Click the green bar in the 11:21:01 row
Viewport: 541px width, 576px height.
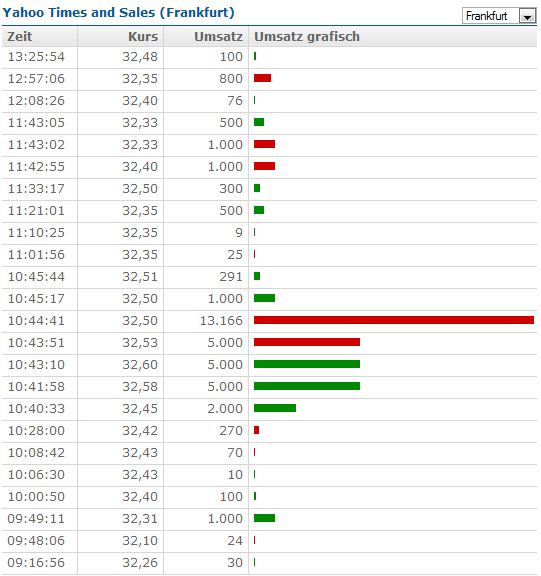(259, 210)
